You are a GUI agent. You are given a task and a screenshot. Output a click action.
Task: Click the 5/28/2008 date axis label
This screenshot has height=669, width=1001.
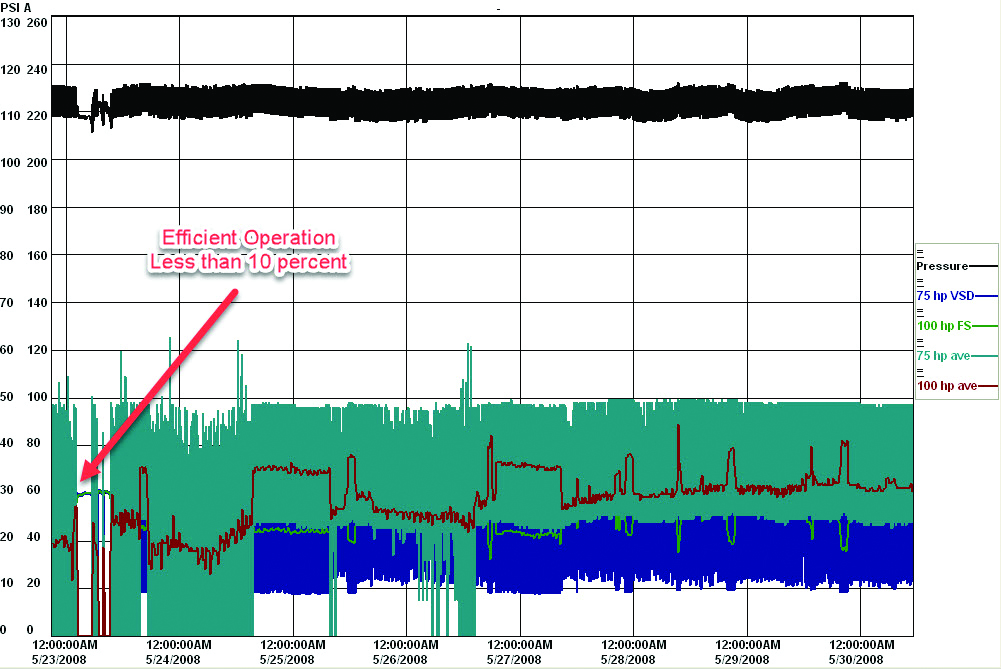[x=628, y=659]
